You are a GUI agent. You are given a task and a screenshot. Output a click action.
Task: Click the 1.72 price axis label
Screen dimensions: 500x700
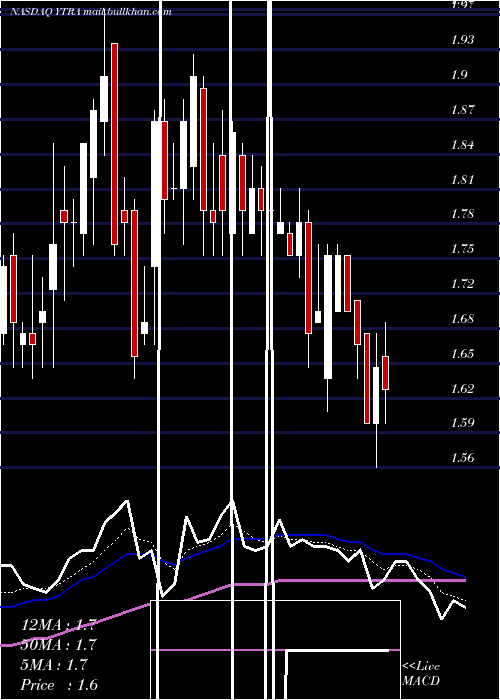point(462,283)
